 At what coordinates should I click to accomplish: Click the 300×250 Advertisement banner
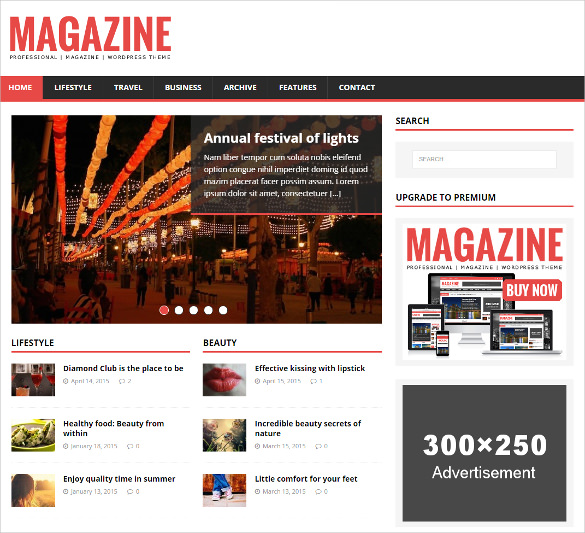pyautogui.click(x=484, y=453)
